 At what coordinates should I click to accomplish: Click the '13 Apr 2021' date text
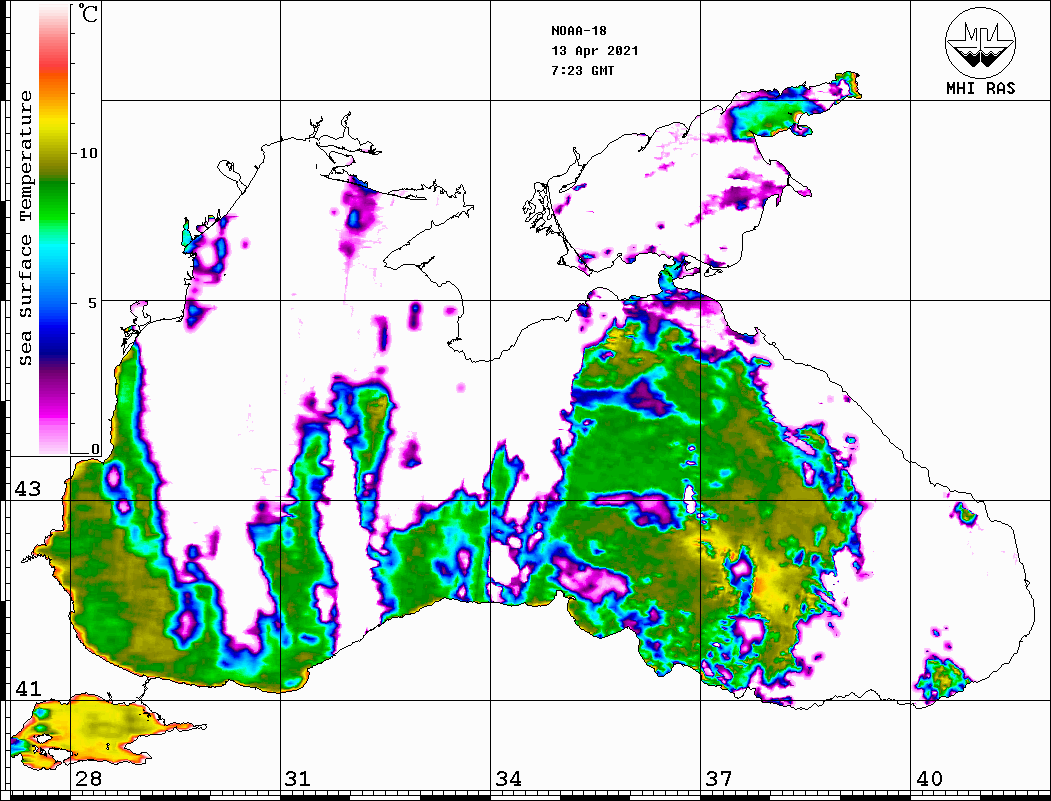(595, 51)
